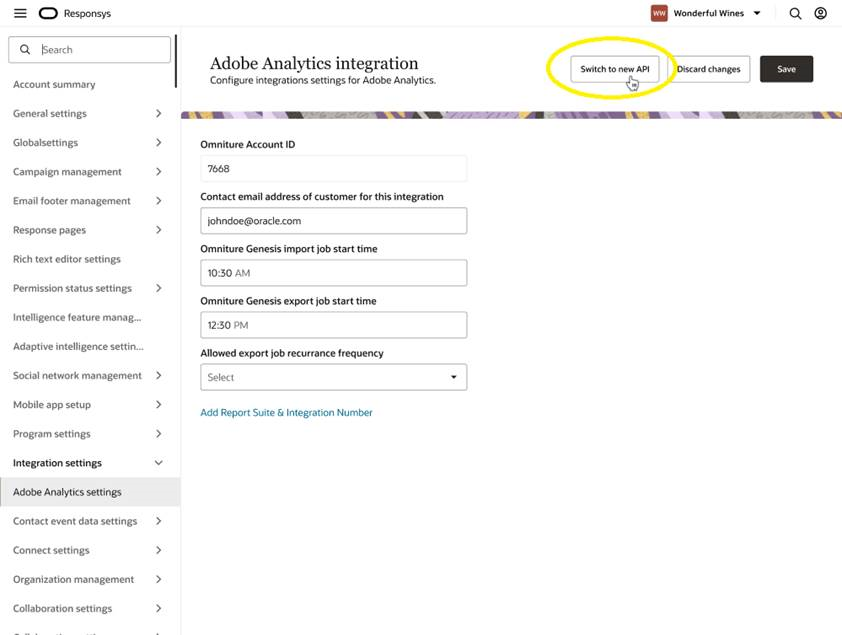The image size is (842, 635).
Task: Open Adaptive intelligence settings item
Action: [x=78, y=346]
